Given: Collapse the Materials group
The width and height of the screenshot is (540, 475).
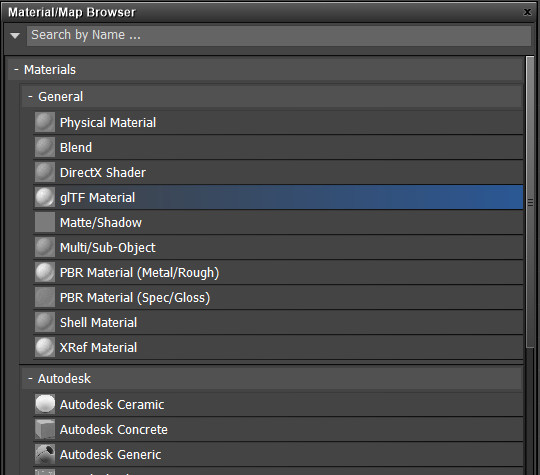Looking at the screenshot, I should coord(16,70).
